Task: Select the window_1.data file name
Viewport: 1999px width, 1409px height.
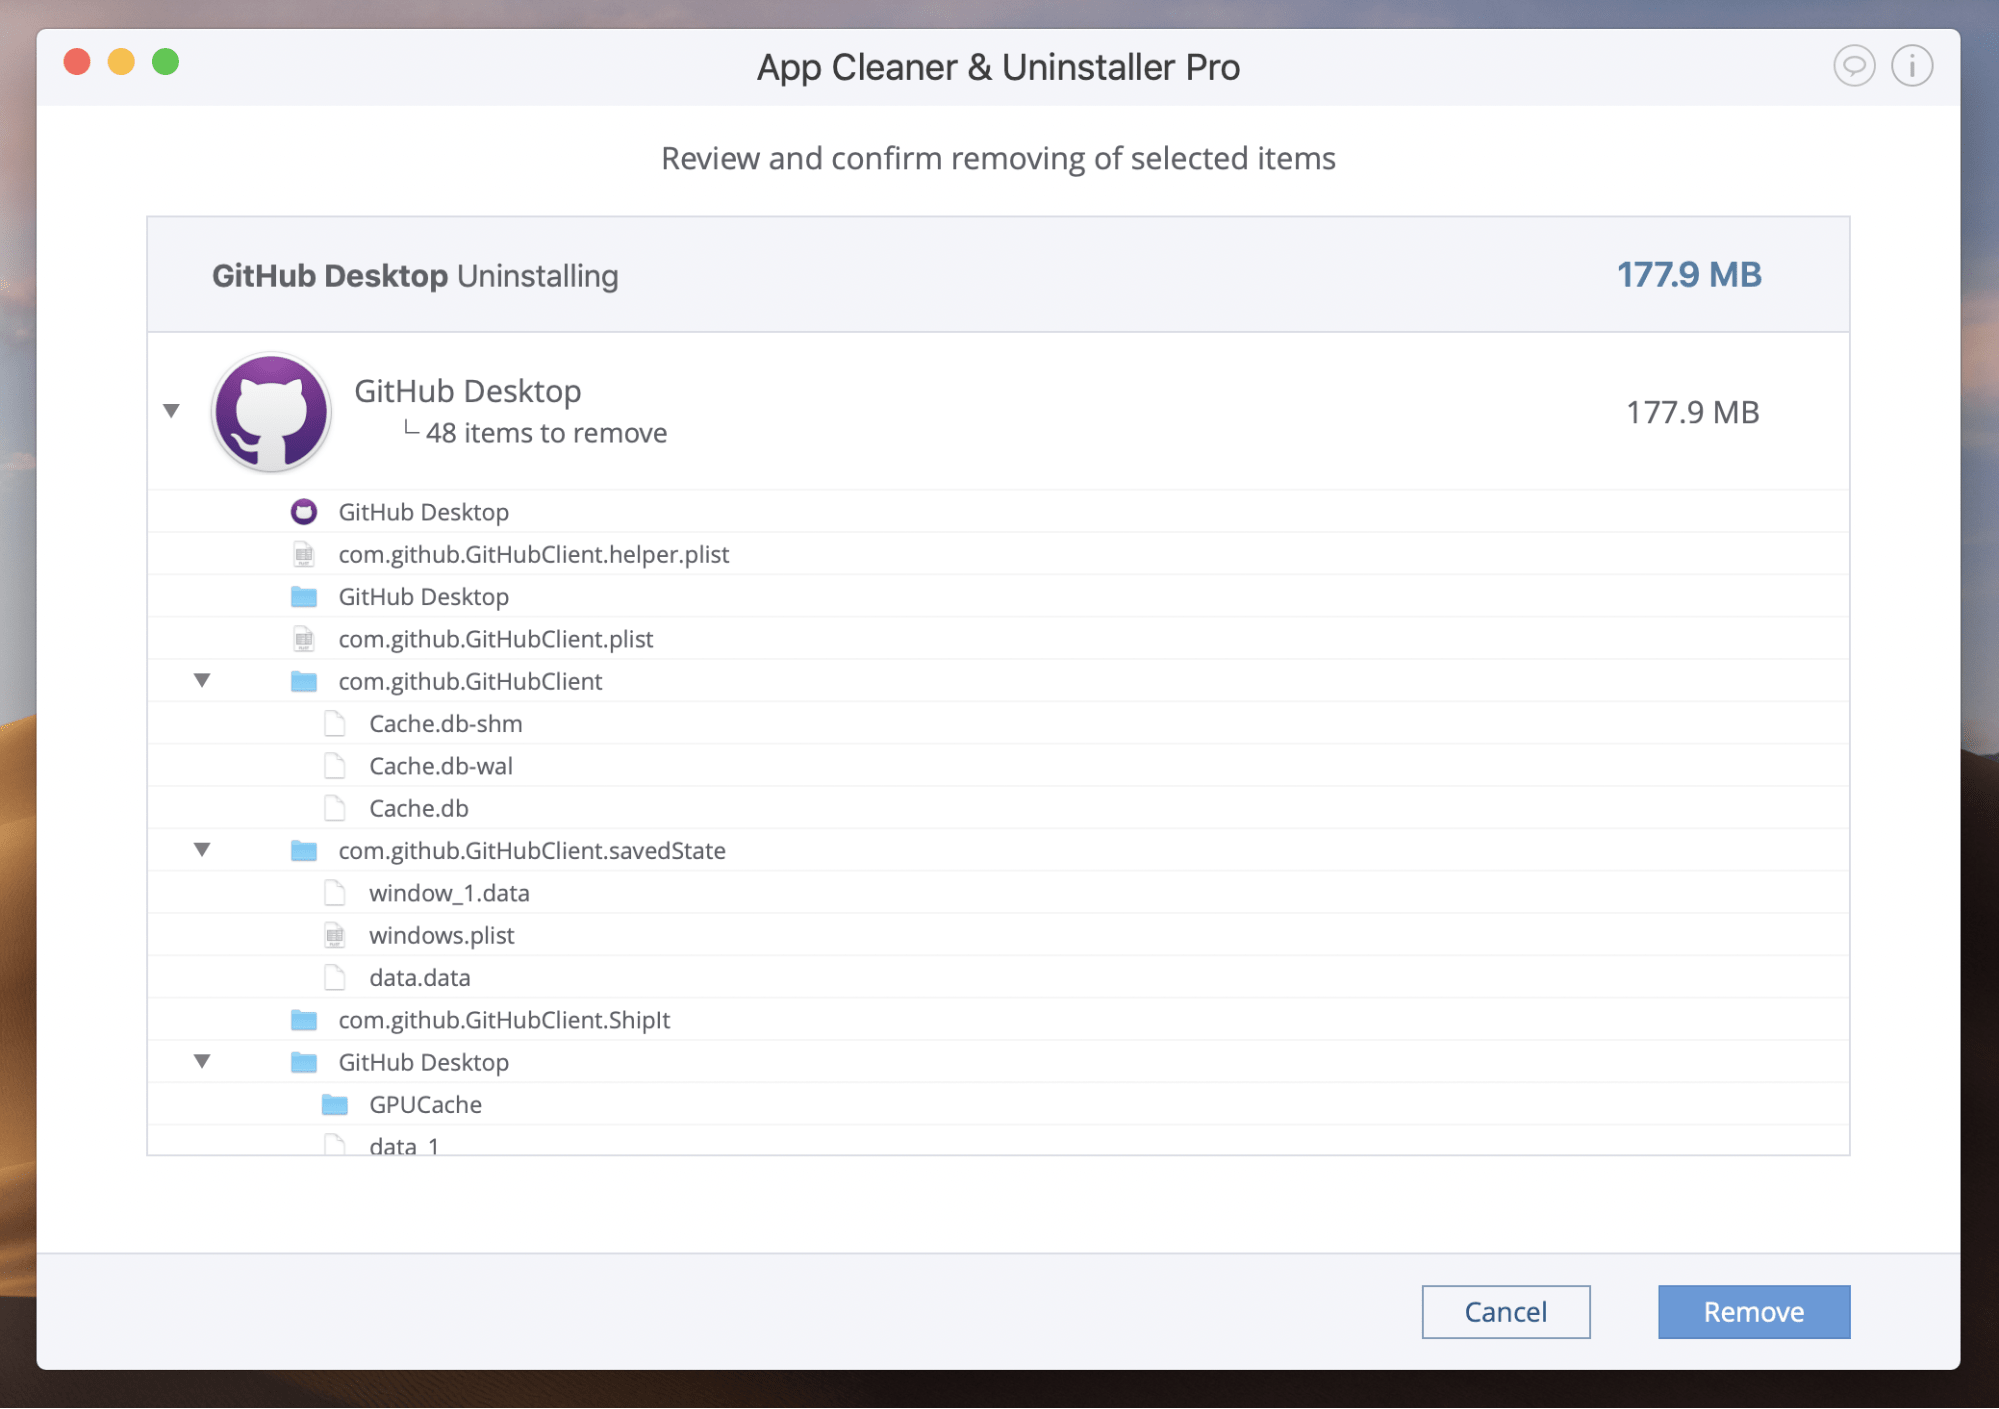Action: (x=449, y=893)
